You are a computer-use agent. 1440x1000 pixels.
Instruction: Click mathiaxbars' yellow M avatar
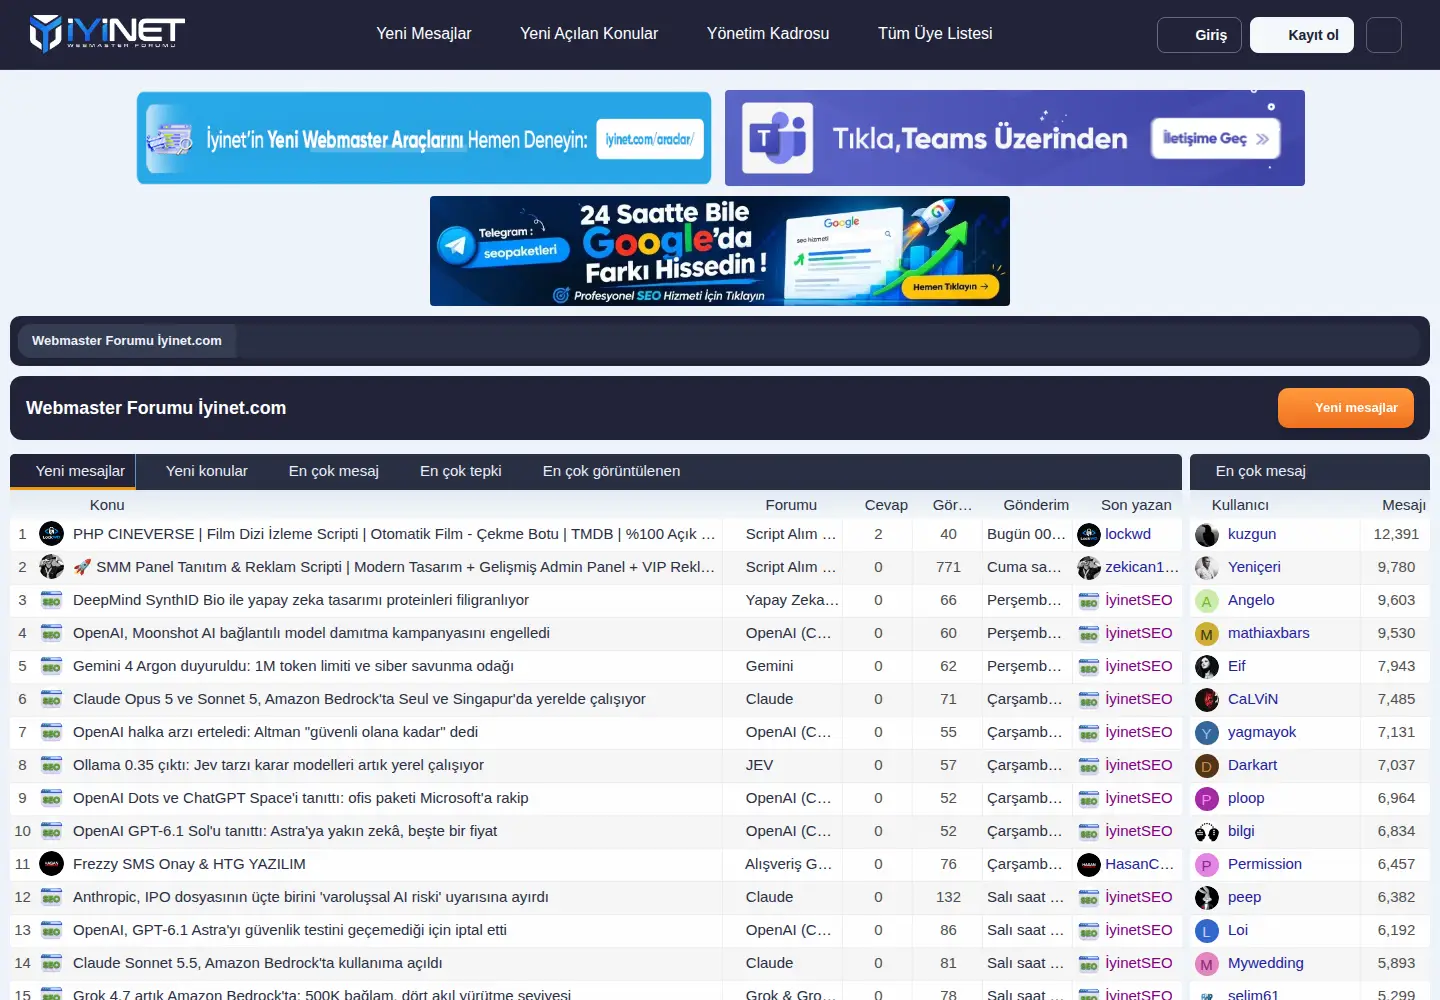pyautogui.click(x=1207, y=634)
